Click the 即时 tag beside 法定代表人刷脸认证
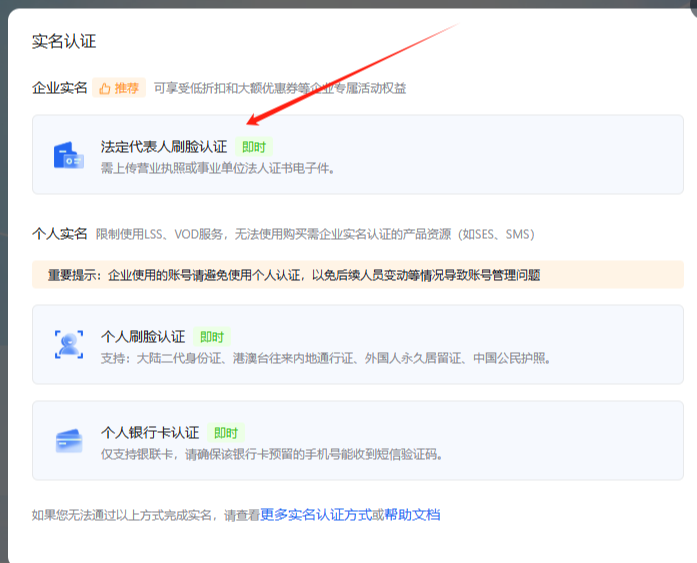This screenshot has width=697, height=563. point(254,147)
